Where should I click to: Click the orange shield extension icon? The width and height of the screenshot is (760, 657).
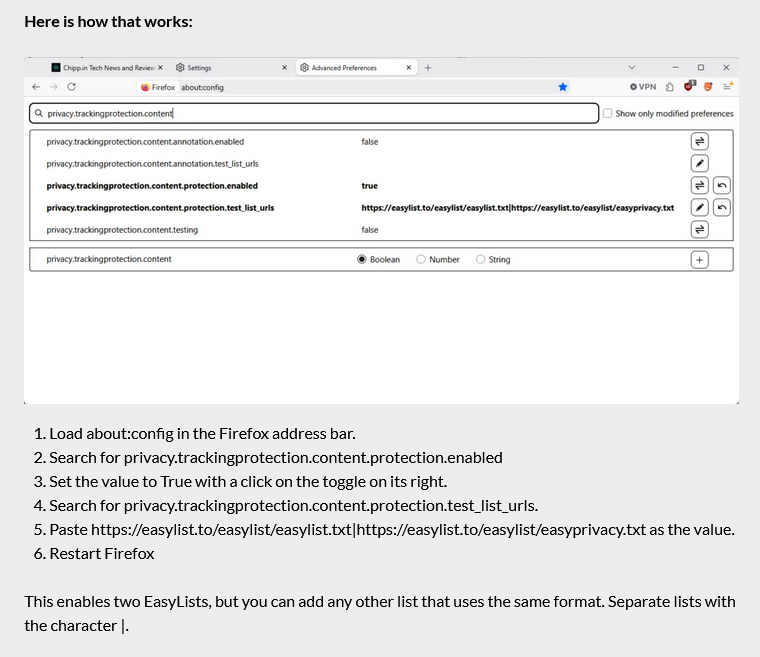tap(708, 87)
